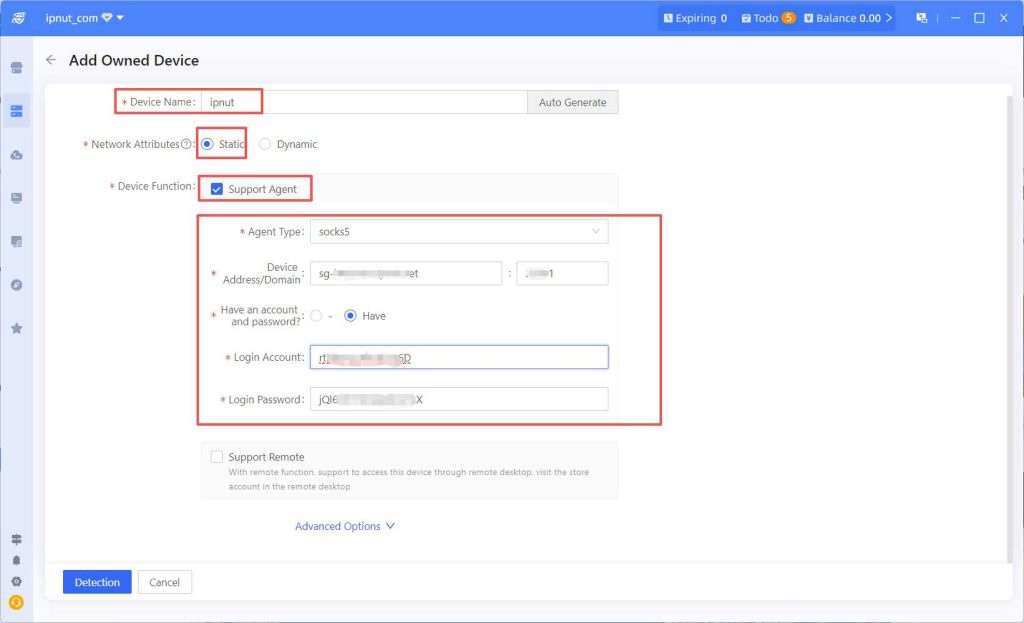This screenshot has height=623, width=1024.
Task: Open the ipnut_com account dropdown
Action: (85, 18)
